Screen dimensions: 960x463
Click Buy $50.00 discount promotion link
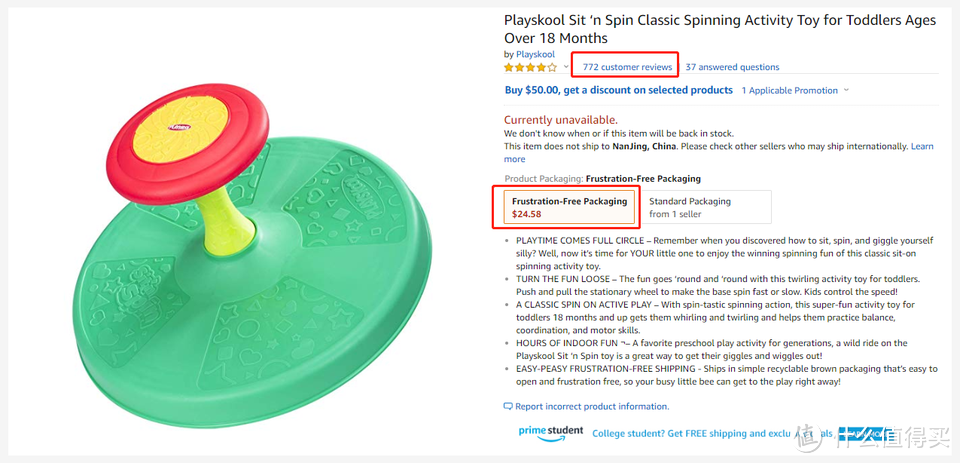point(618,90)
